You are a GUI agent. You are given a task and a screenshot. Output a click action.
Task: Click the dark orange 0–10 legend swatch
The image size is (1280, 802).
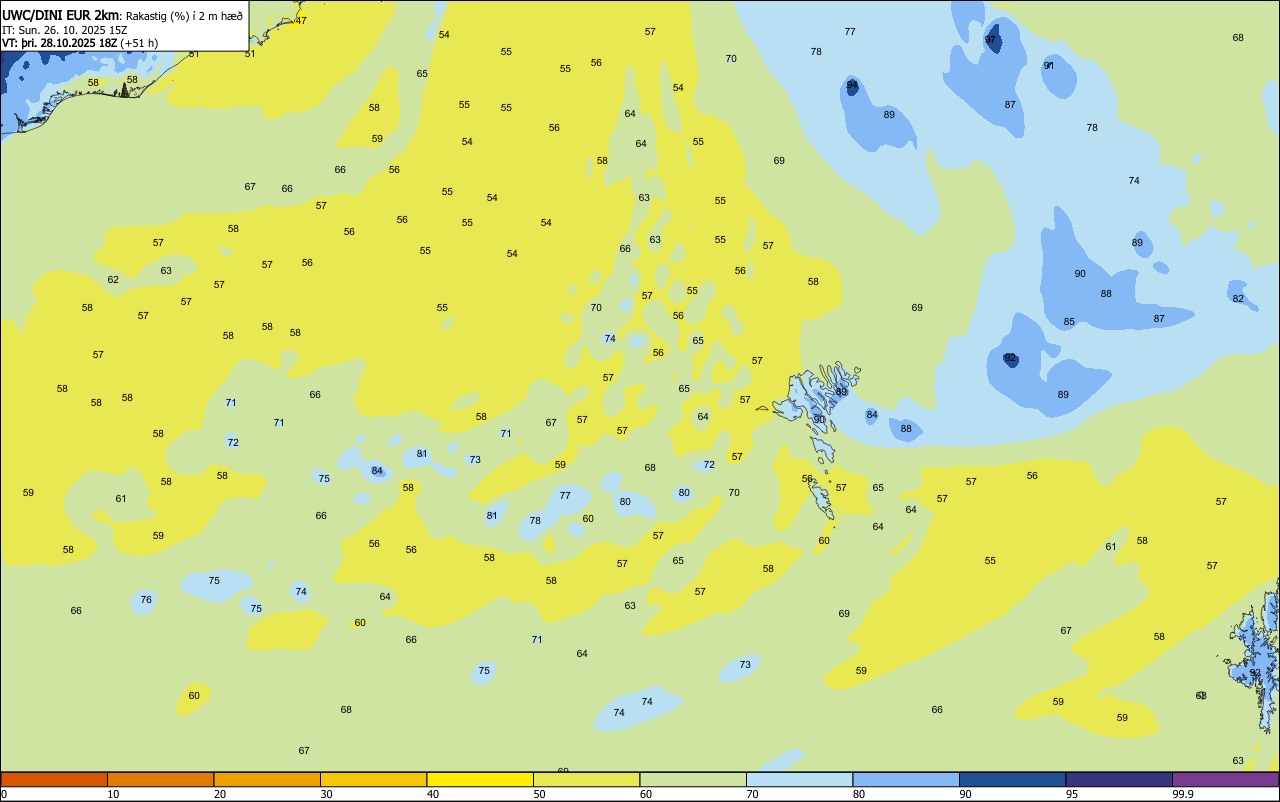[54, 779]
